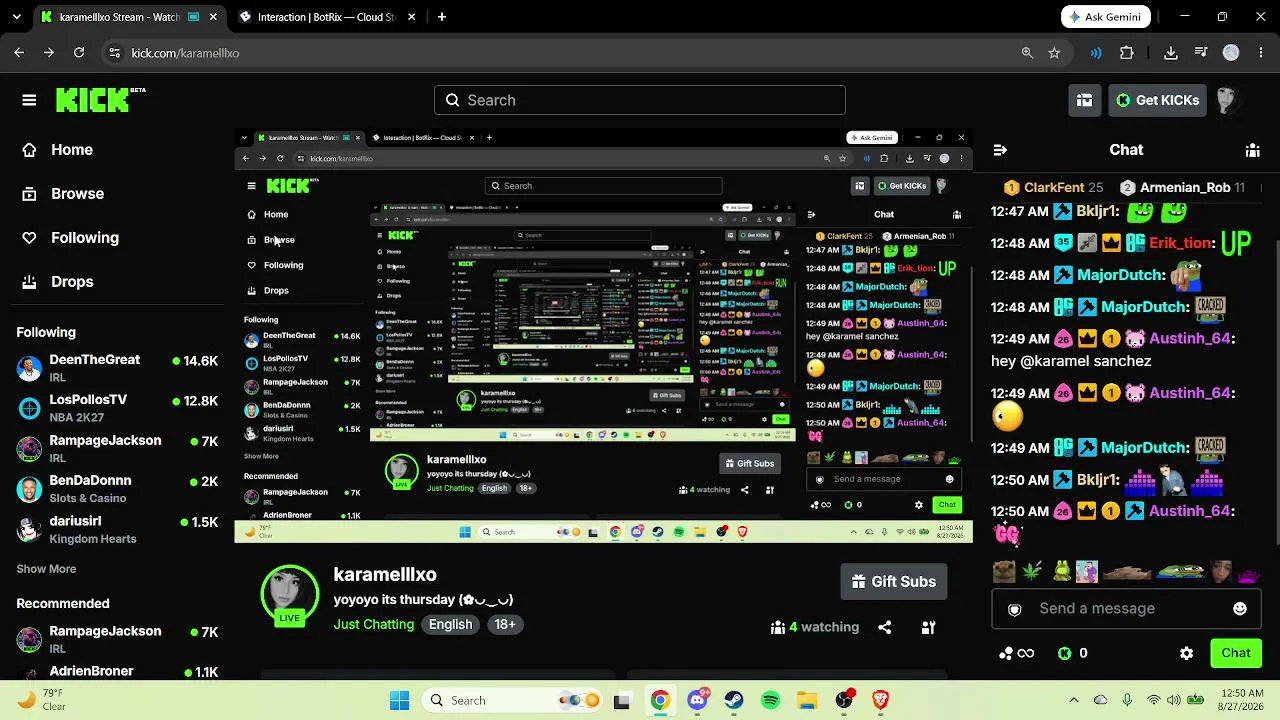
Task: Click the icon left of Get KICKs
Action: pyautogui.click(x=1085, y=100)
